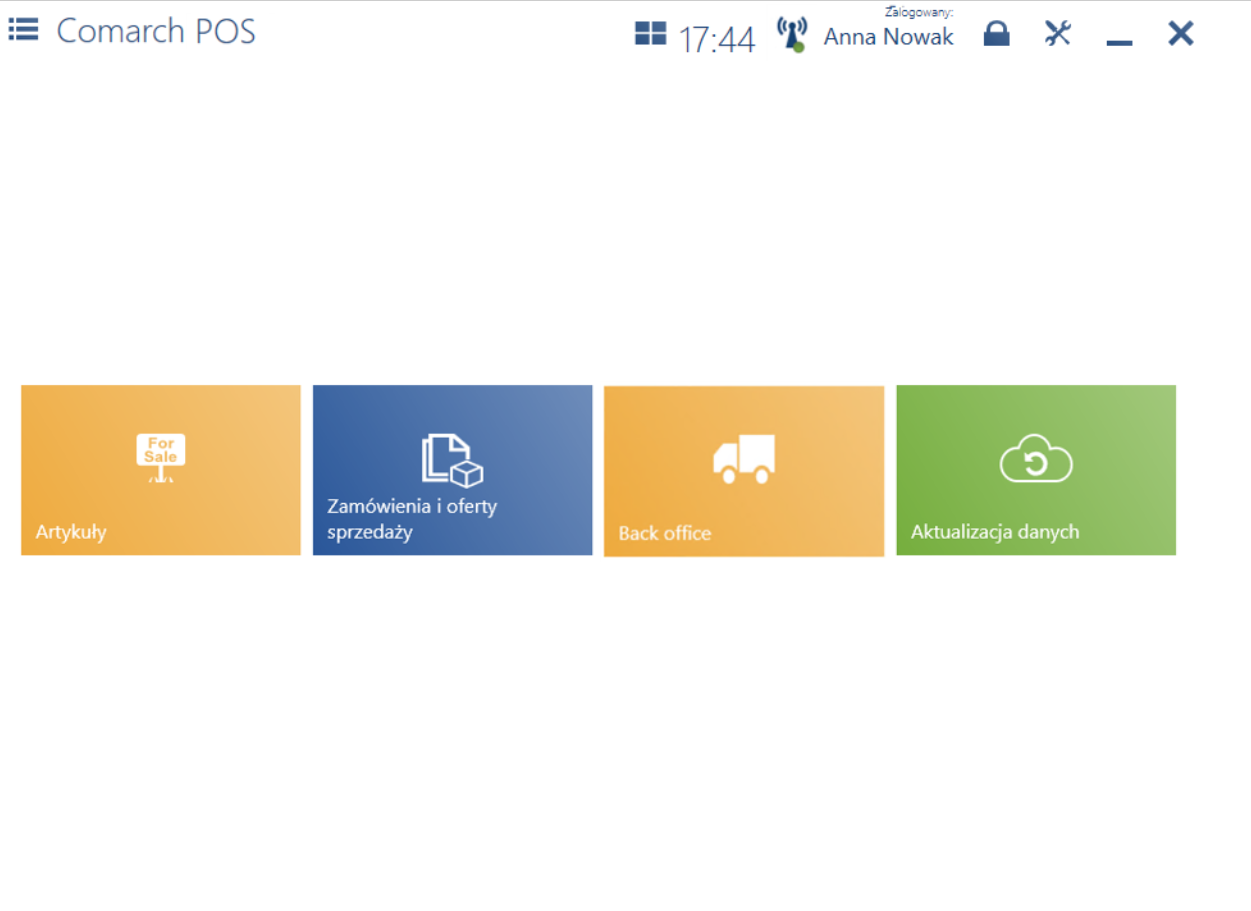Minimize the Comarch POS window
This screenshot has height=911, width=1251.
coord(1119,42)
